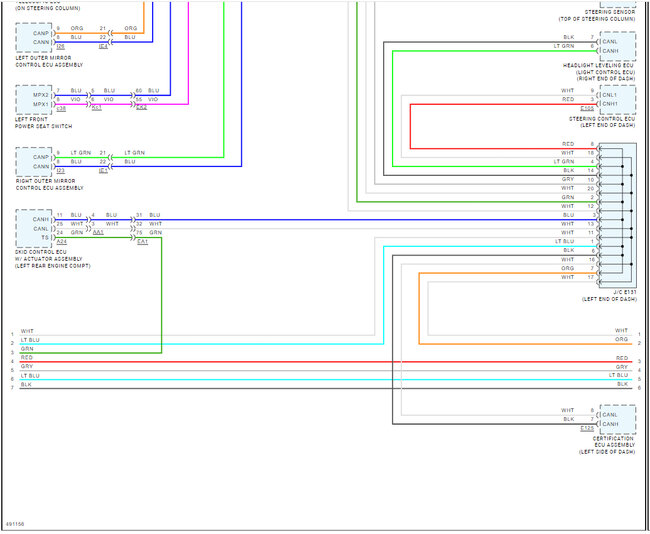
Task: Click the MPX1 terminal name
Action: click(x=41, y=104)
